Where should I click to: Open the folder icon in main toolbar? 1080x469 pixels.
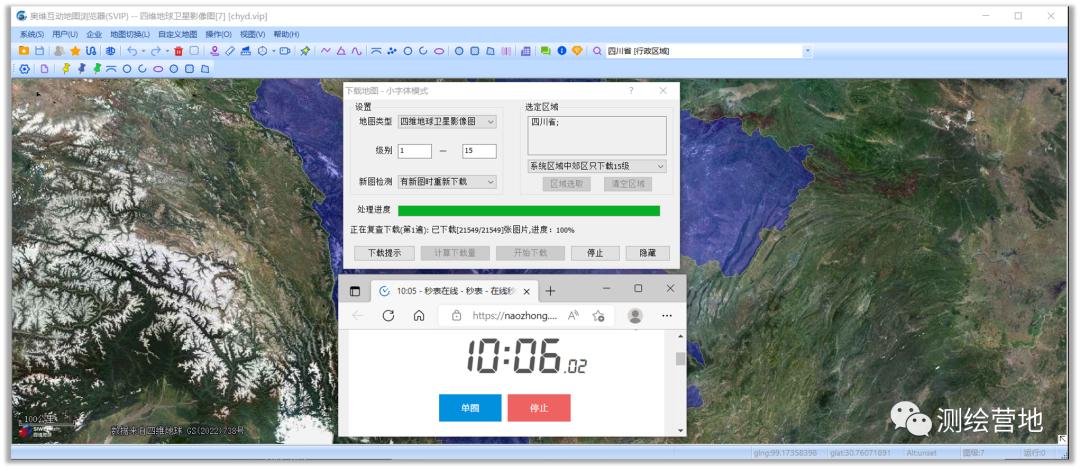(23, 51)
